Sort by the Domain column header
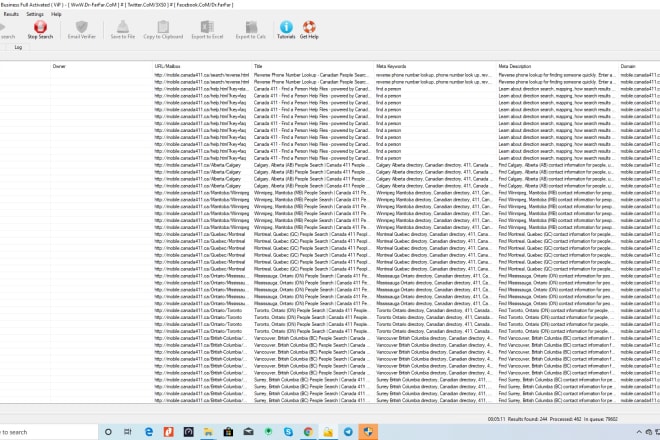The height and width of the screenshot is (440, 660). [639, 66]
